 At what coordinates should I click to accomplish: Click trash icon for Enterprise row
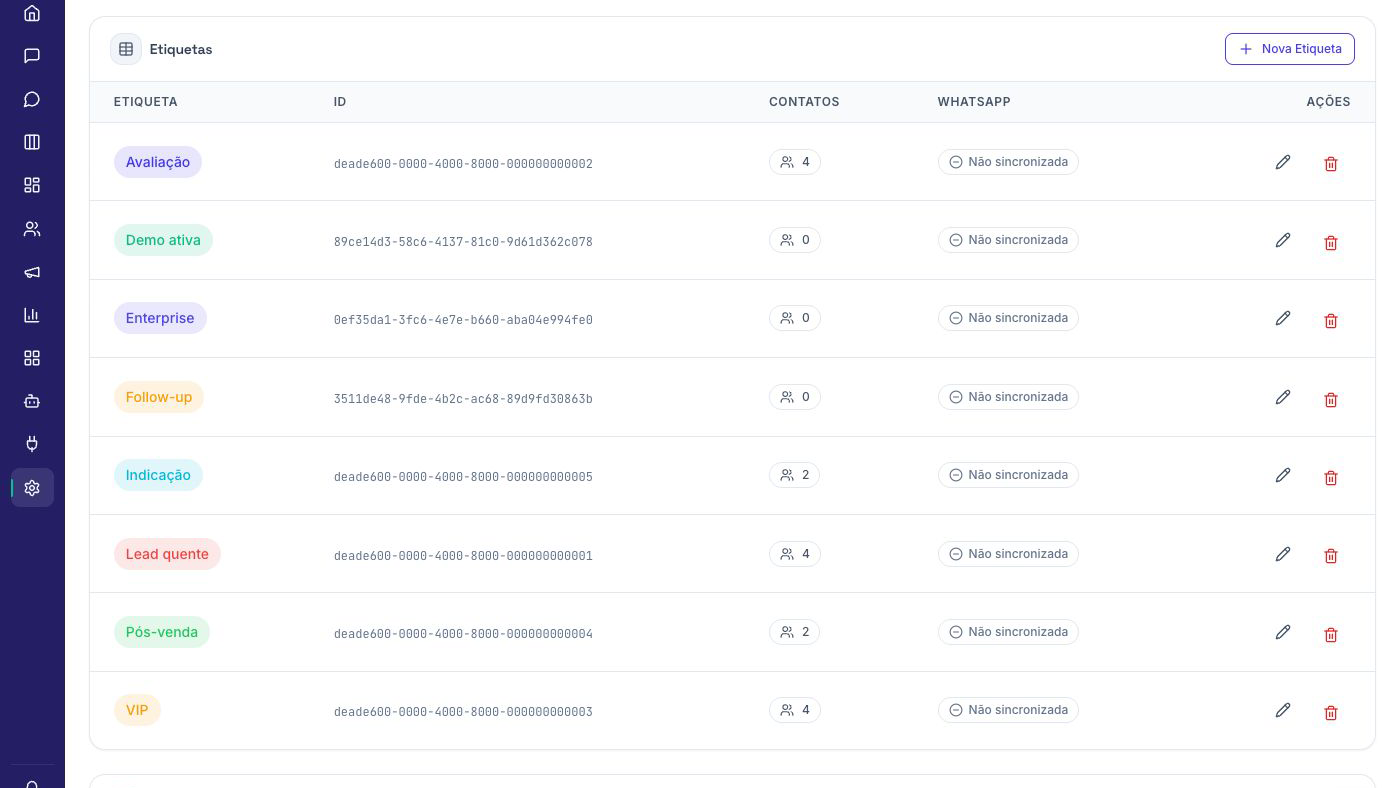coord(1331,320)
